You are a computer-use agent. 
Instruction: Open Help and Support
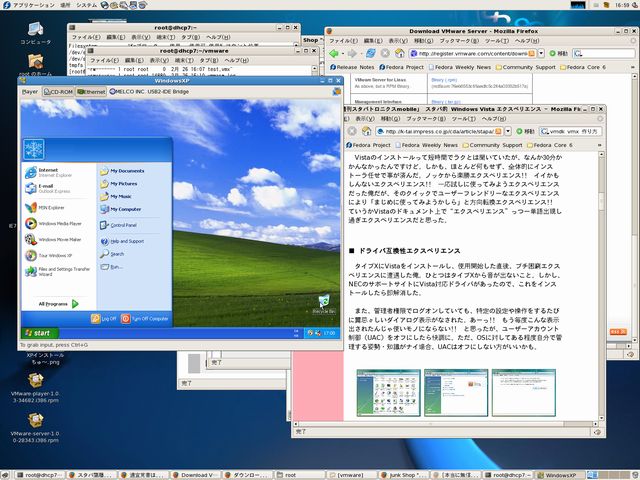click(x=122, y=241)
